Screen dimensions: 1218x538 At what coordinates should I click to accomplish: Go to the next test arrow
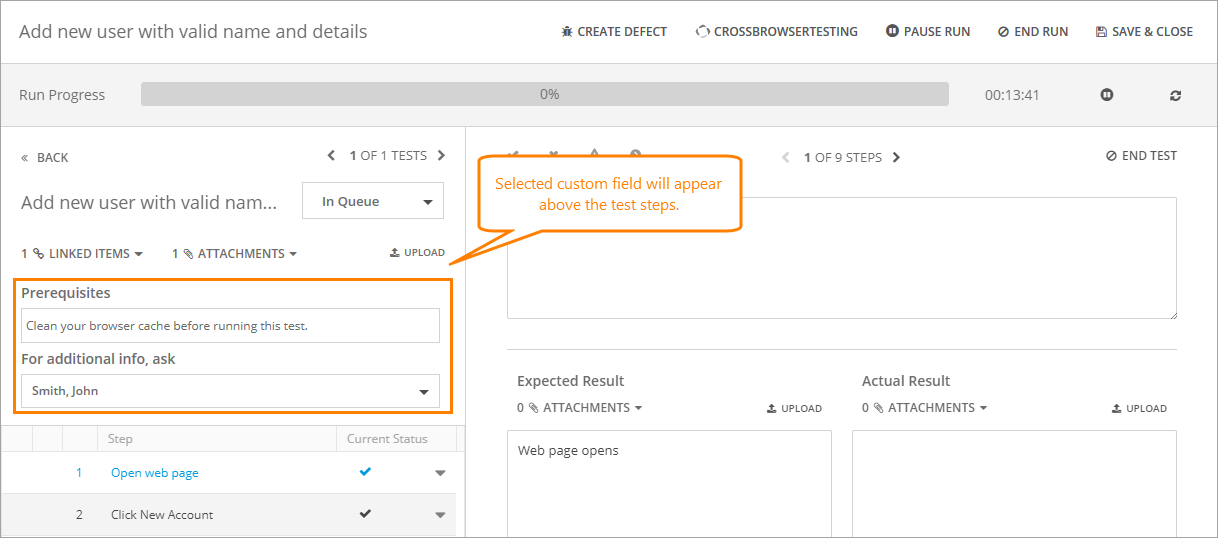coord(442,156)
